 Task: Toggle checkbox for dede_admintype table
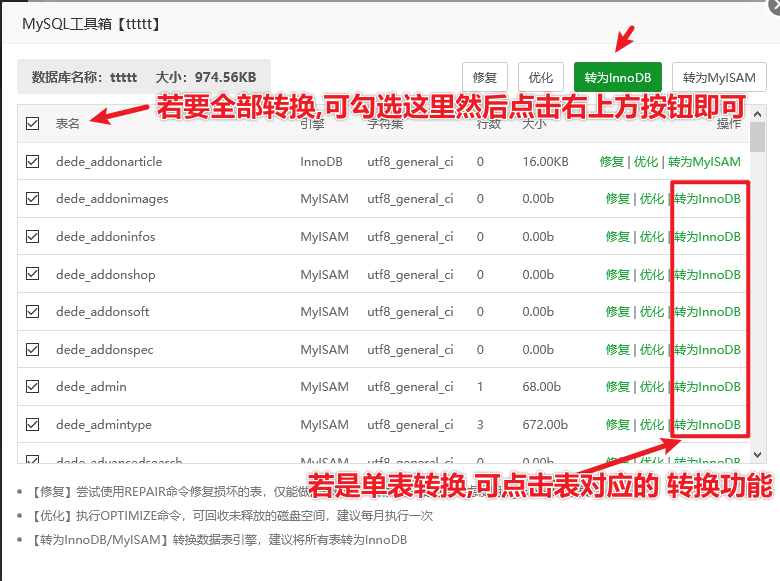(33, 425)
